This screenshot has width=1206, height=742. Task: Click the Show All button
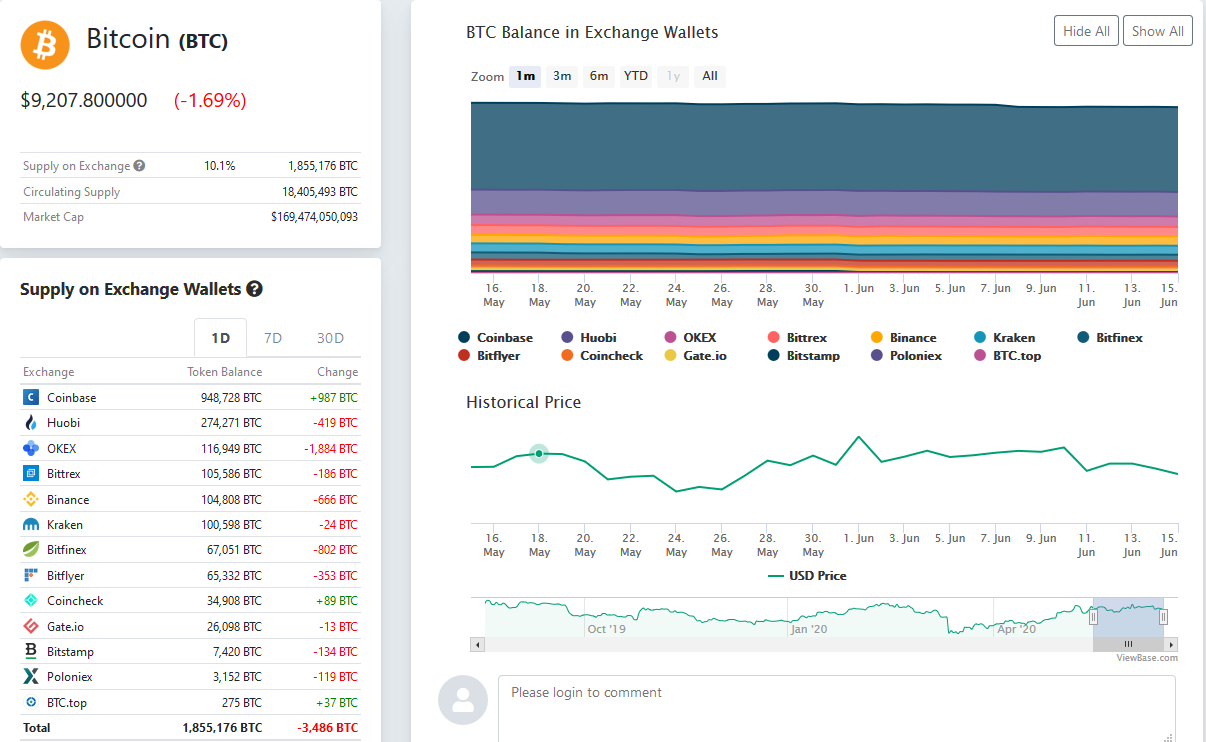tap(1158, 31)
